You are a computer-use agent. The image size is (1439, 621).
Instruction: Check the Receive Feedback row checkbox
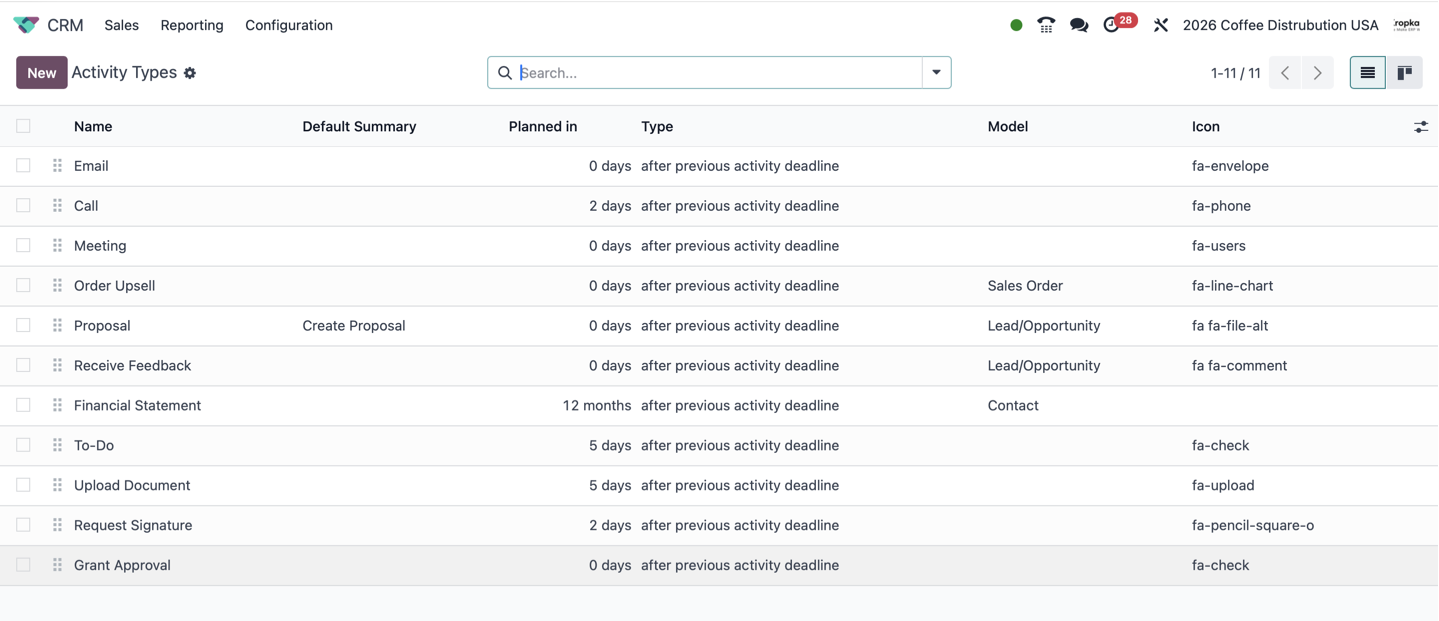[x=23, y=366]
